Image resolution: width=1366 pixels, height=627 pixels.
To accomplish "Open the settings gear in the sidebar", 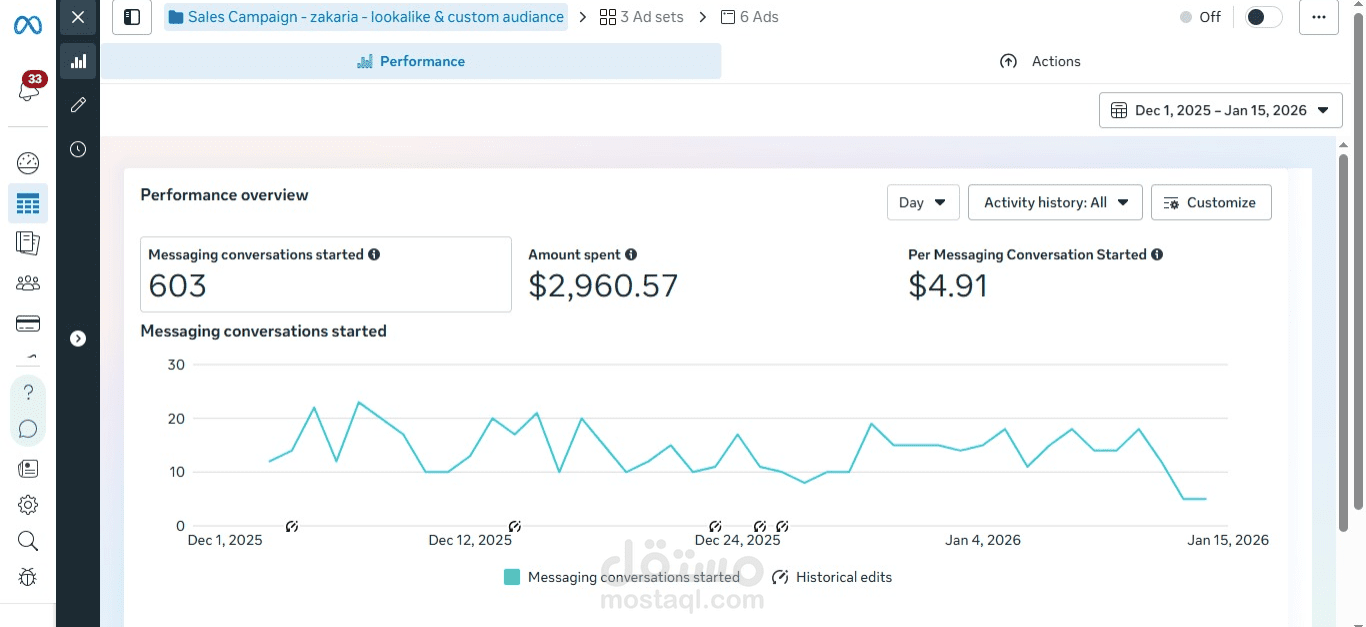I will pos(28,505).
